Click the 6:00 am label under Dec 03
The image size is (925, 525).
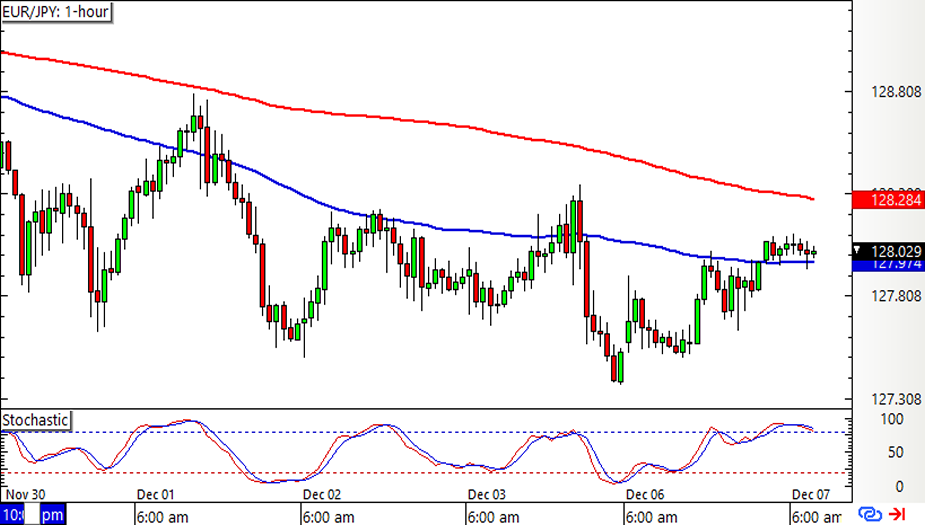[494, 517]
